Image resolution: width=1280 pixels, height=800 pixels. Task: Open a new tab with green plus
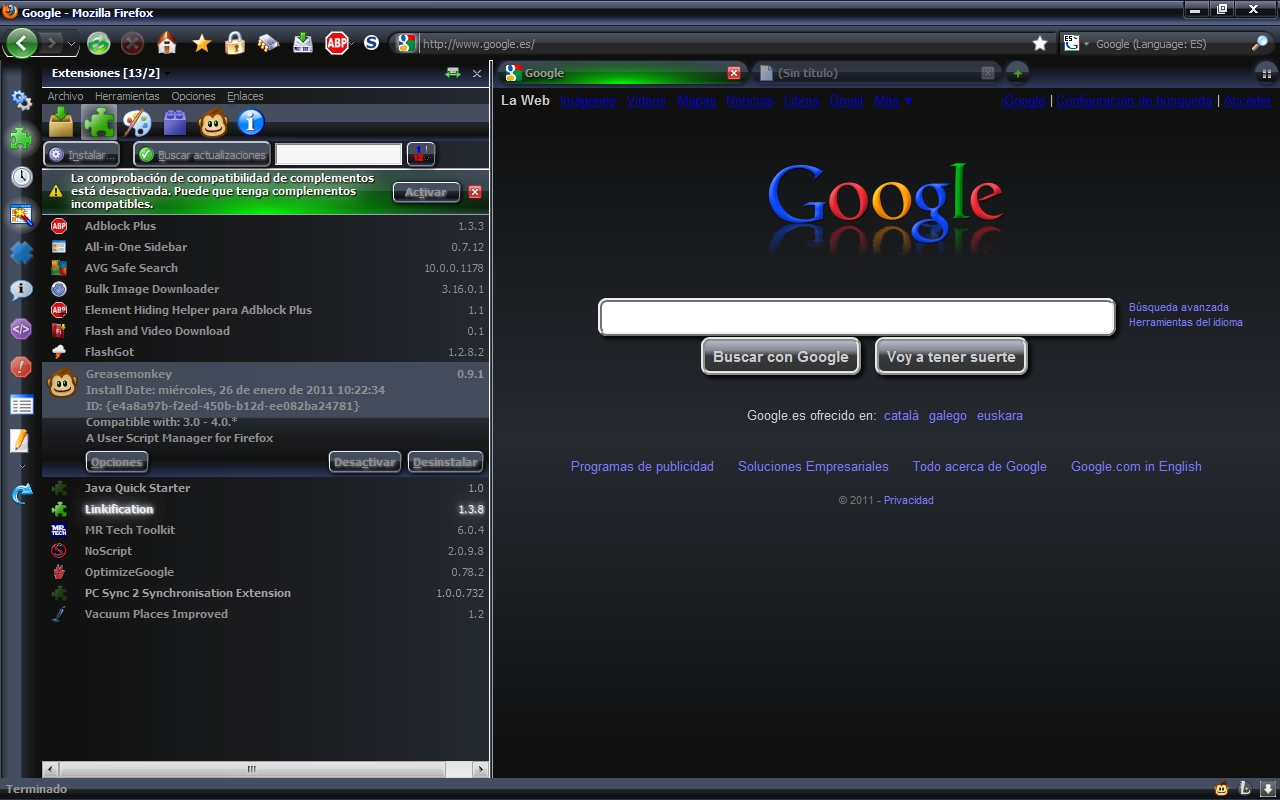[x=1016, y=73]
